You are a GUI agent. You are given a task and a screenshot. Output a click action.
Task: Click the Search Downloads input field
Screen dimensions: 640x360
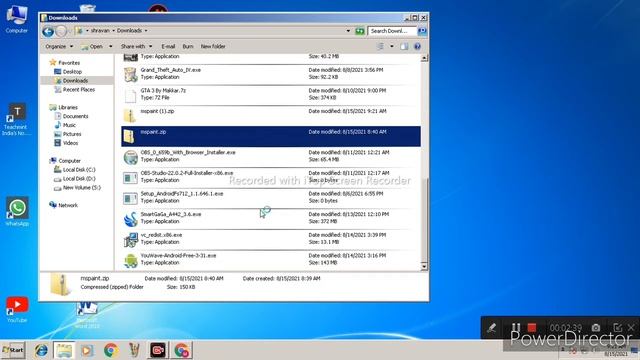click(x=392, y=31)
